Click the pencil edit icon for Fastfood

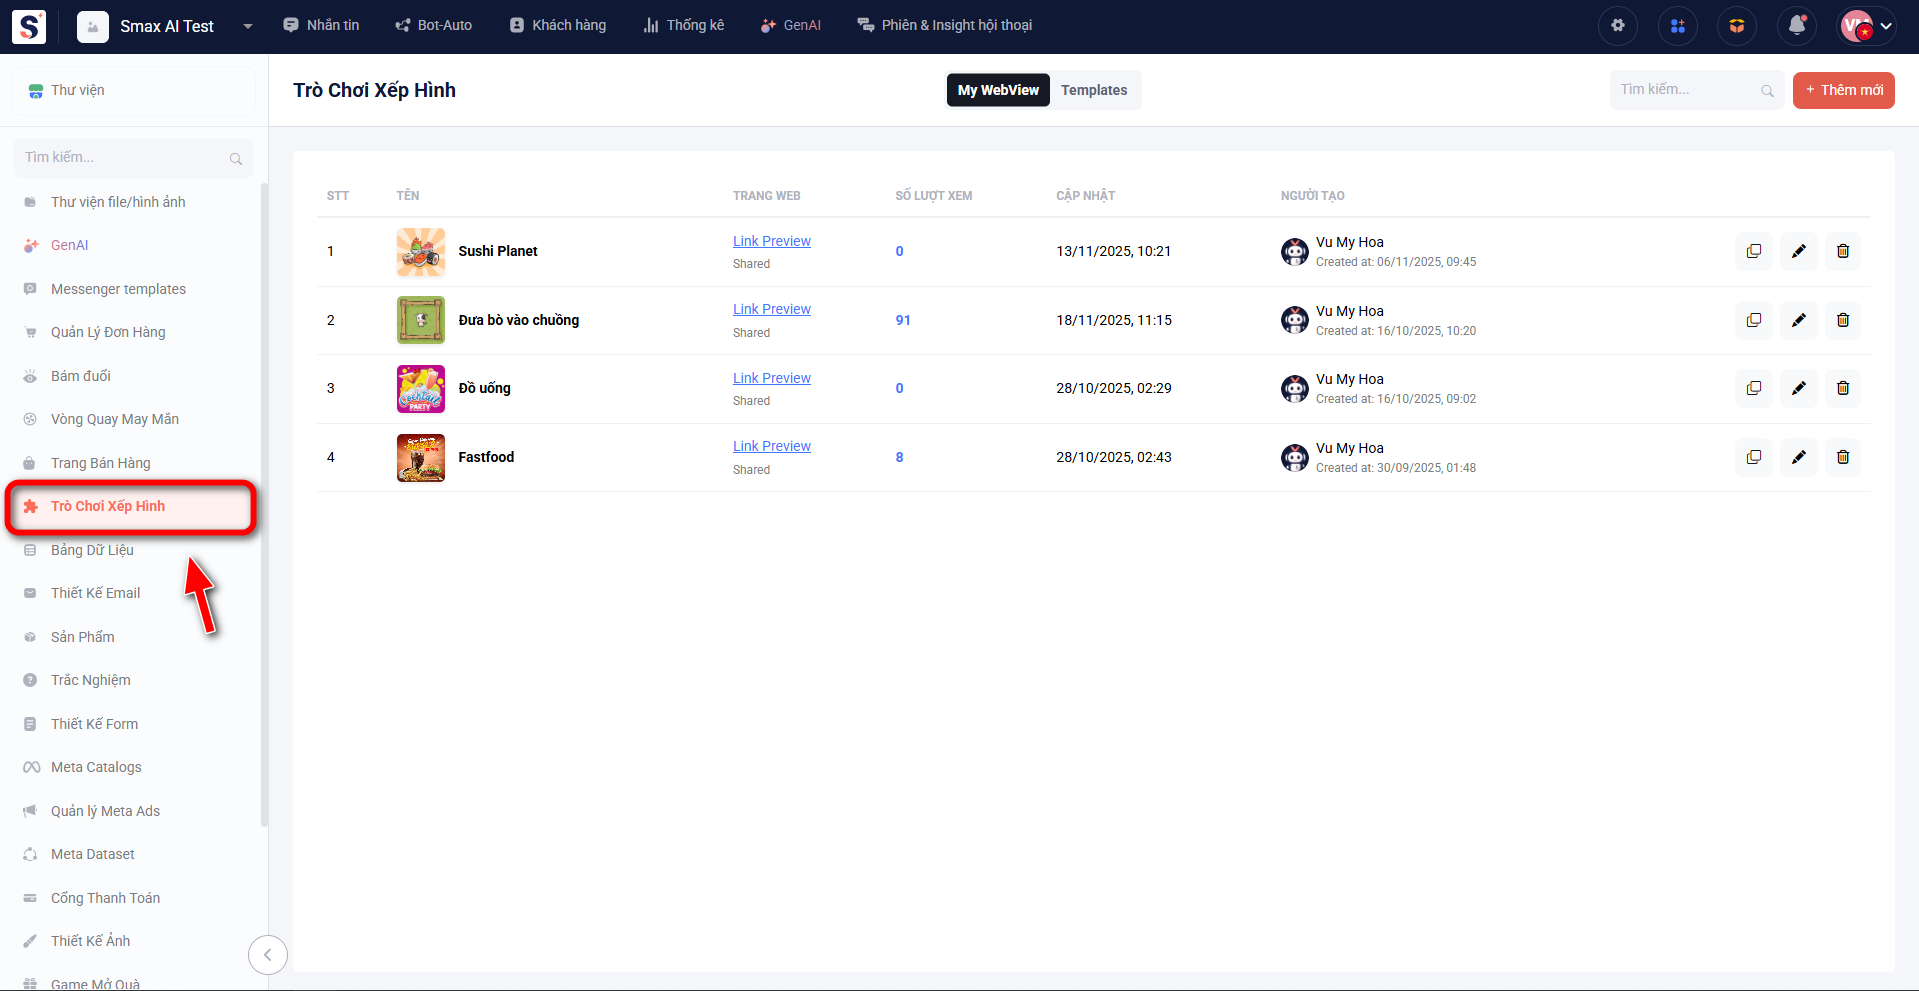[1798, 457]
